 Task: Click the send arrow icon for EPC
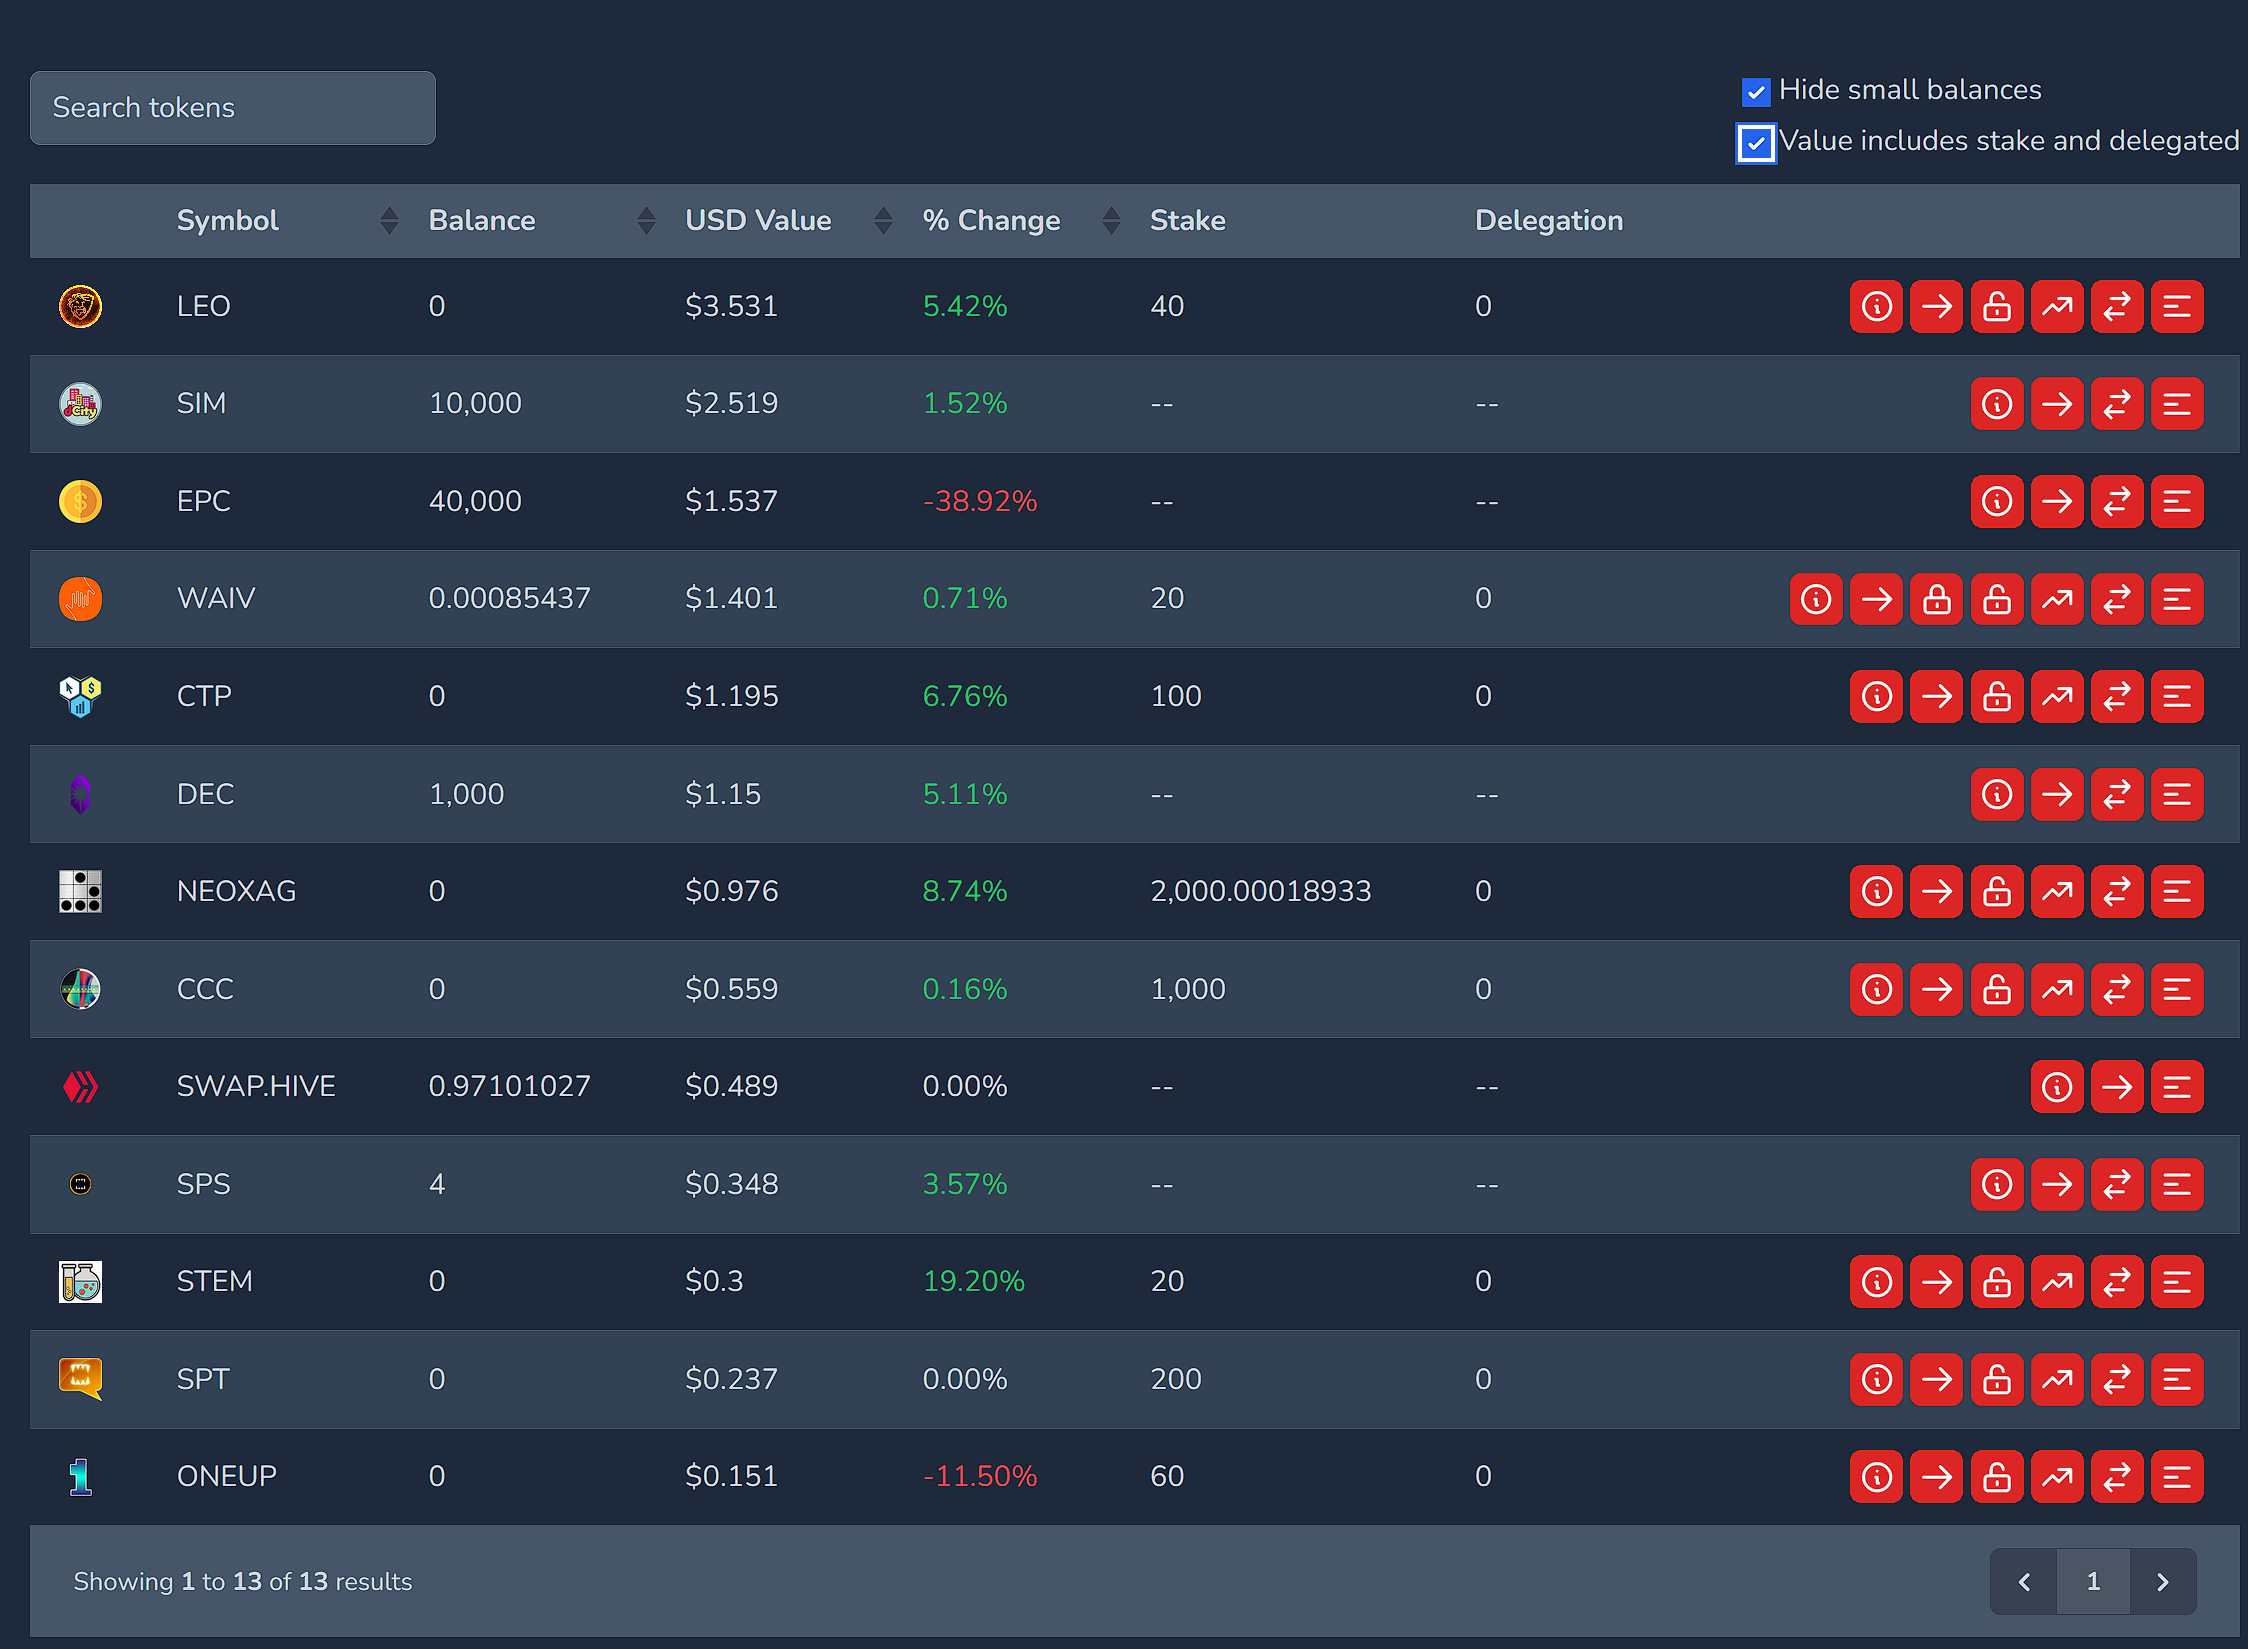pos(2057,501)
